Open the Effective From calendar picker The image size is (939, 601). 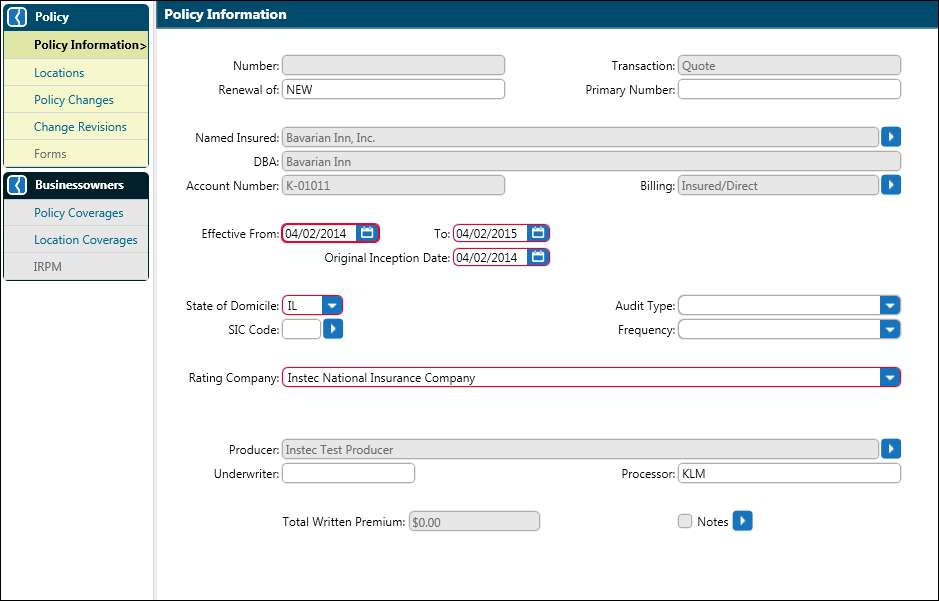pyautogui.click(x=367, y=233)
